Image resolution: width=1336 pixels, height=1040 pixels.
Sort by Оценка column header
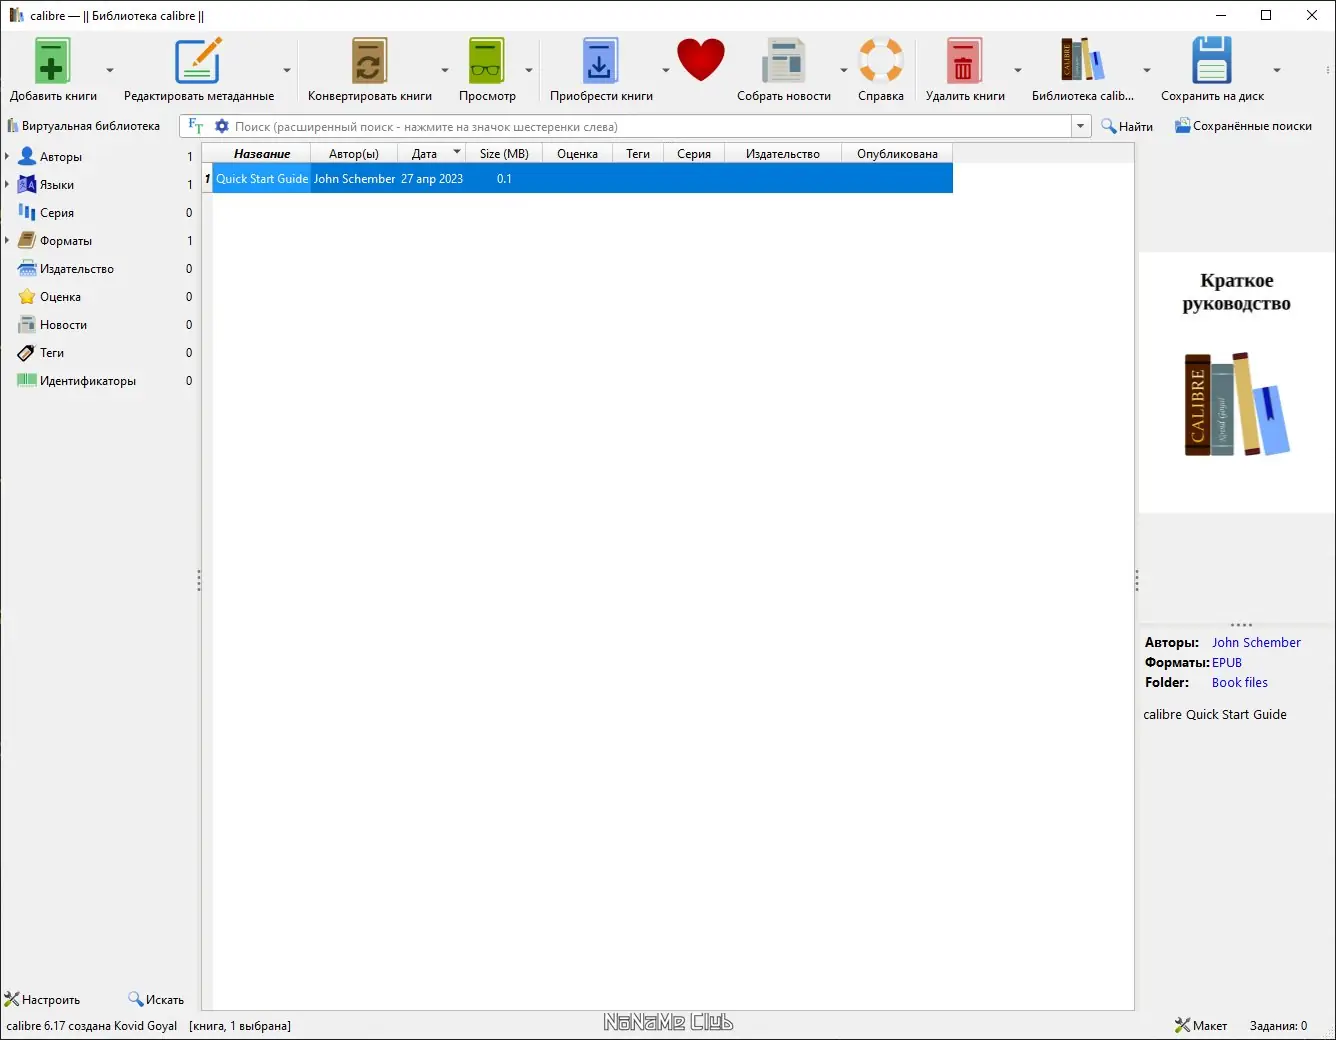tap(577, 153)
